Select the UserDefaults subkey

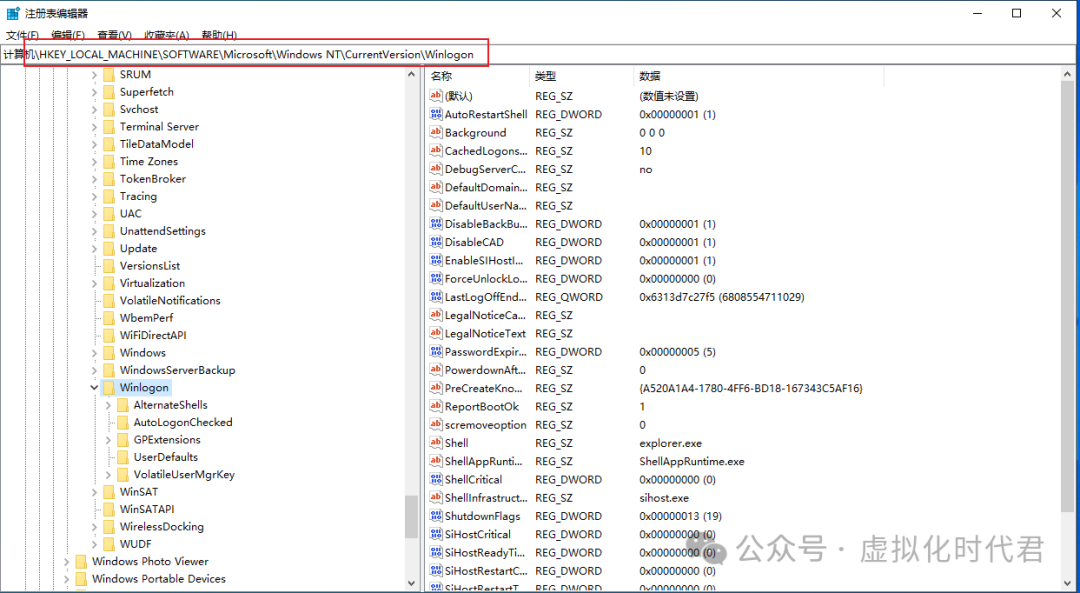click(x=165, y=457)
